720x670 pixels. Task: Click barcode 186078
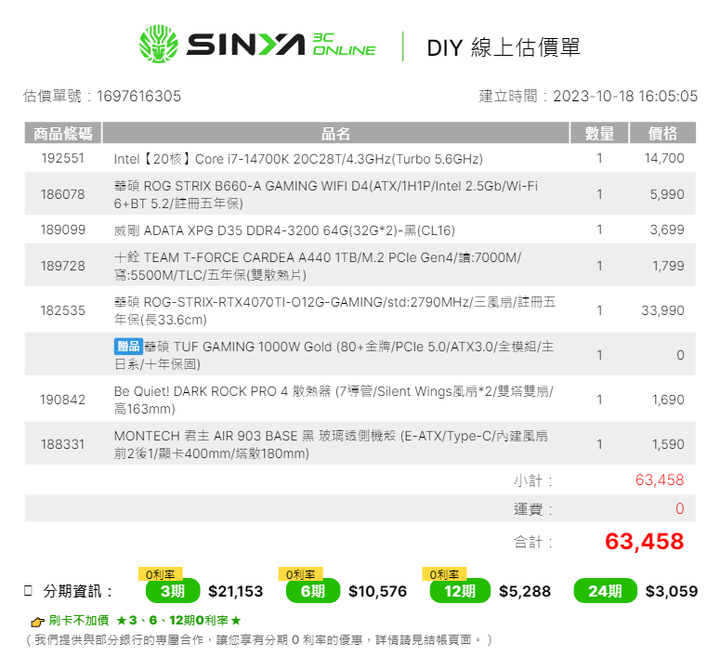(x=63, y=194)
